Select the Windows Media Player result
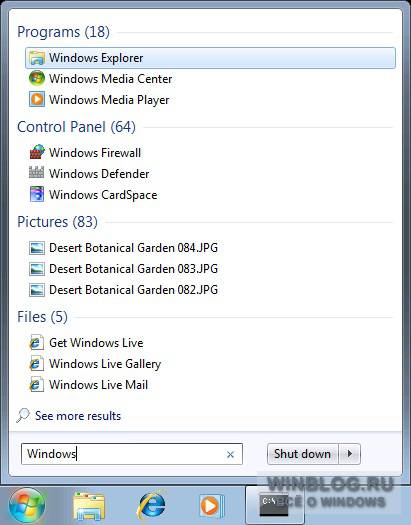Image resolution: width=411 pixels, height=525 pixels. (x=109, y=100)
